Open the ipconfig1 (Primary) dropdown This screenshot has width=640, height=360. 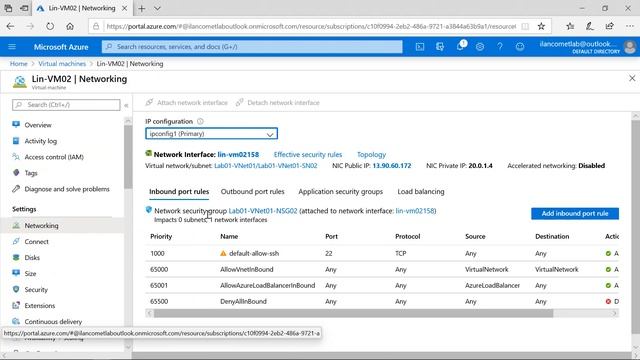(x=211, y=134)
